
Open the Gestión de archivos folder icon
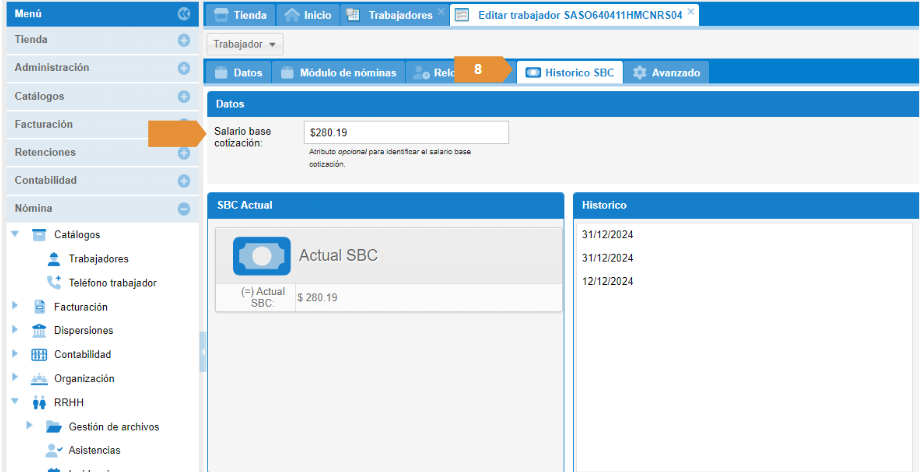pos(54,427)
